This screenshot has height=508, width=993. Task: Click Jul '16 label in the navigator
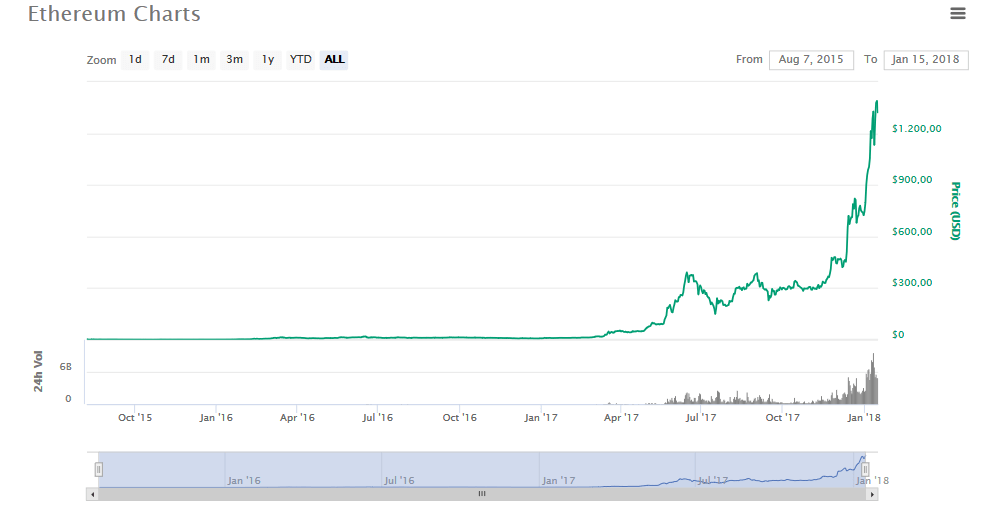click(400, 481)
